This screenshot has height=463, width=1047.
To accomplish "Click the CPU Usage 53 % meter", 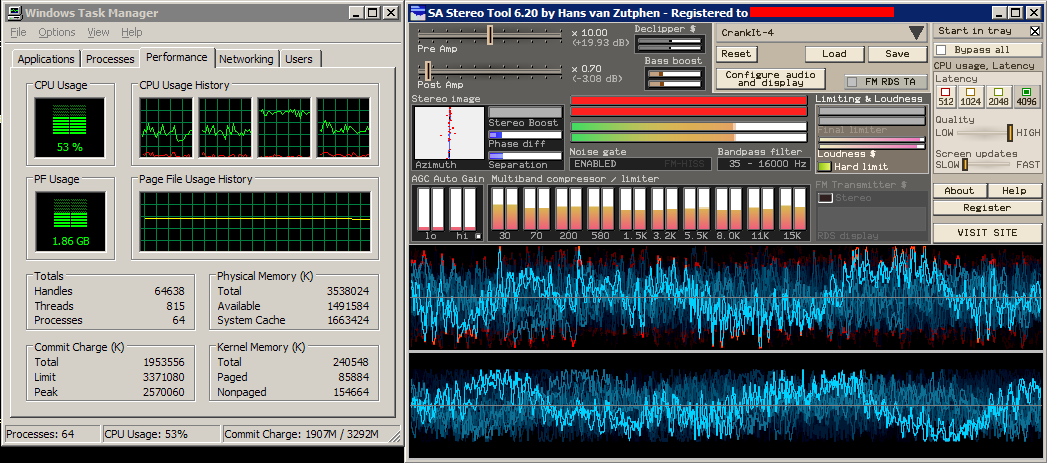I will (x=70, y=129).
